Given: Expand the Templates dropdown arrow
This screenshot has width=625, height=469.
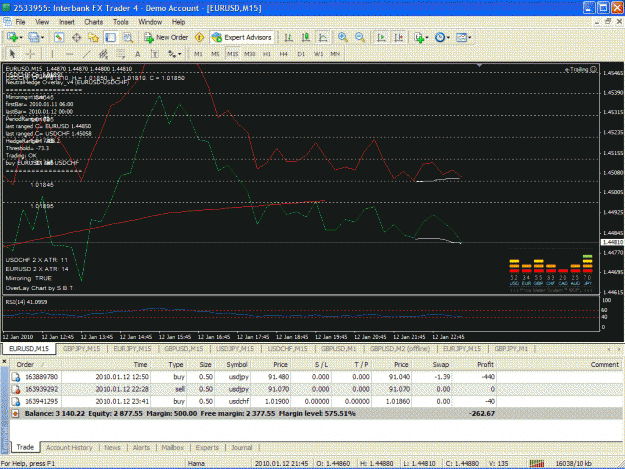Looking at the screenshot, I should coord(470,37).
